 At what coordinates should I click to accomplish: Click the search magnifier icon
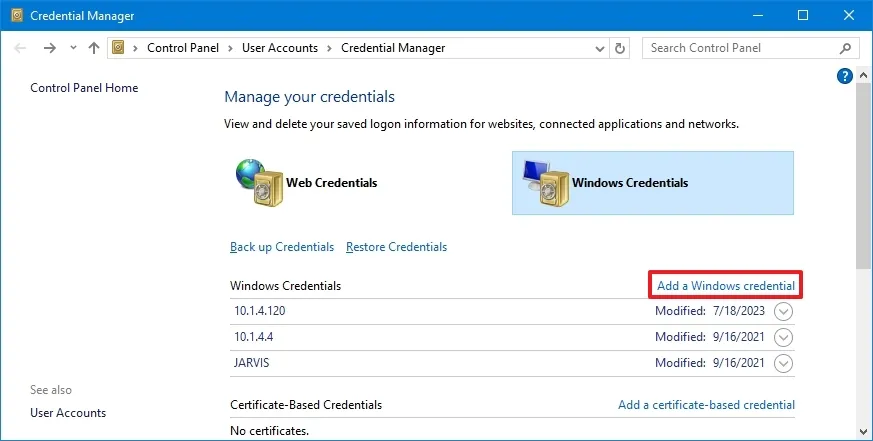[845, 48]
